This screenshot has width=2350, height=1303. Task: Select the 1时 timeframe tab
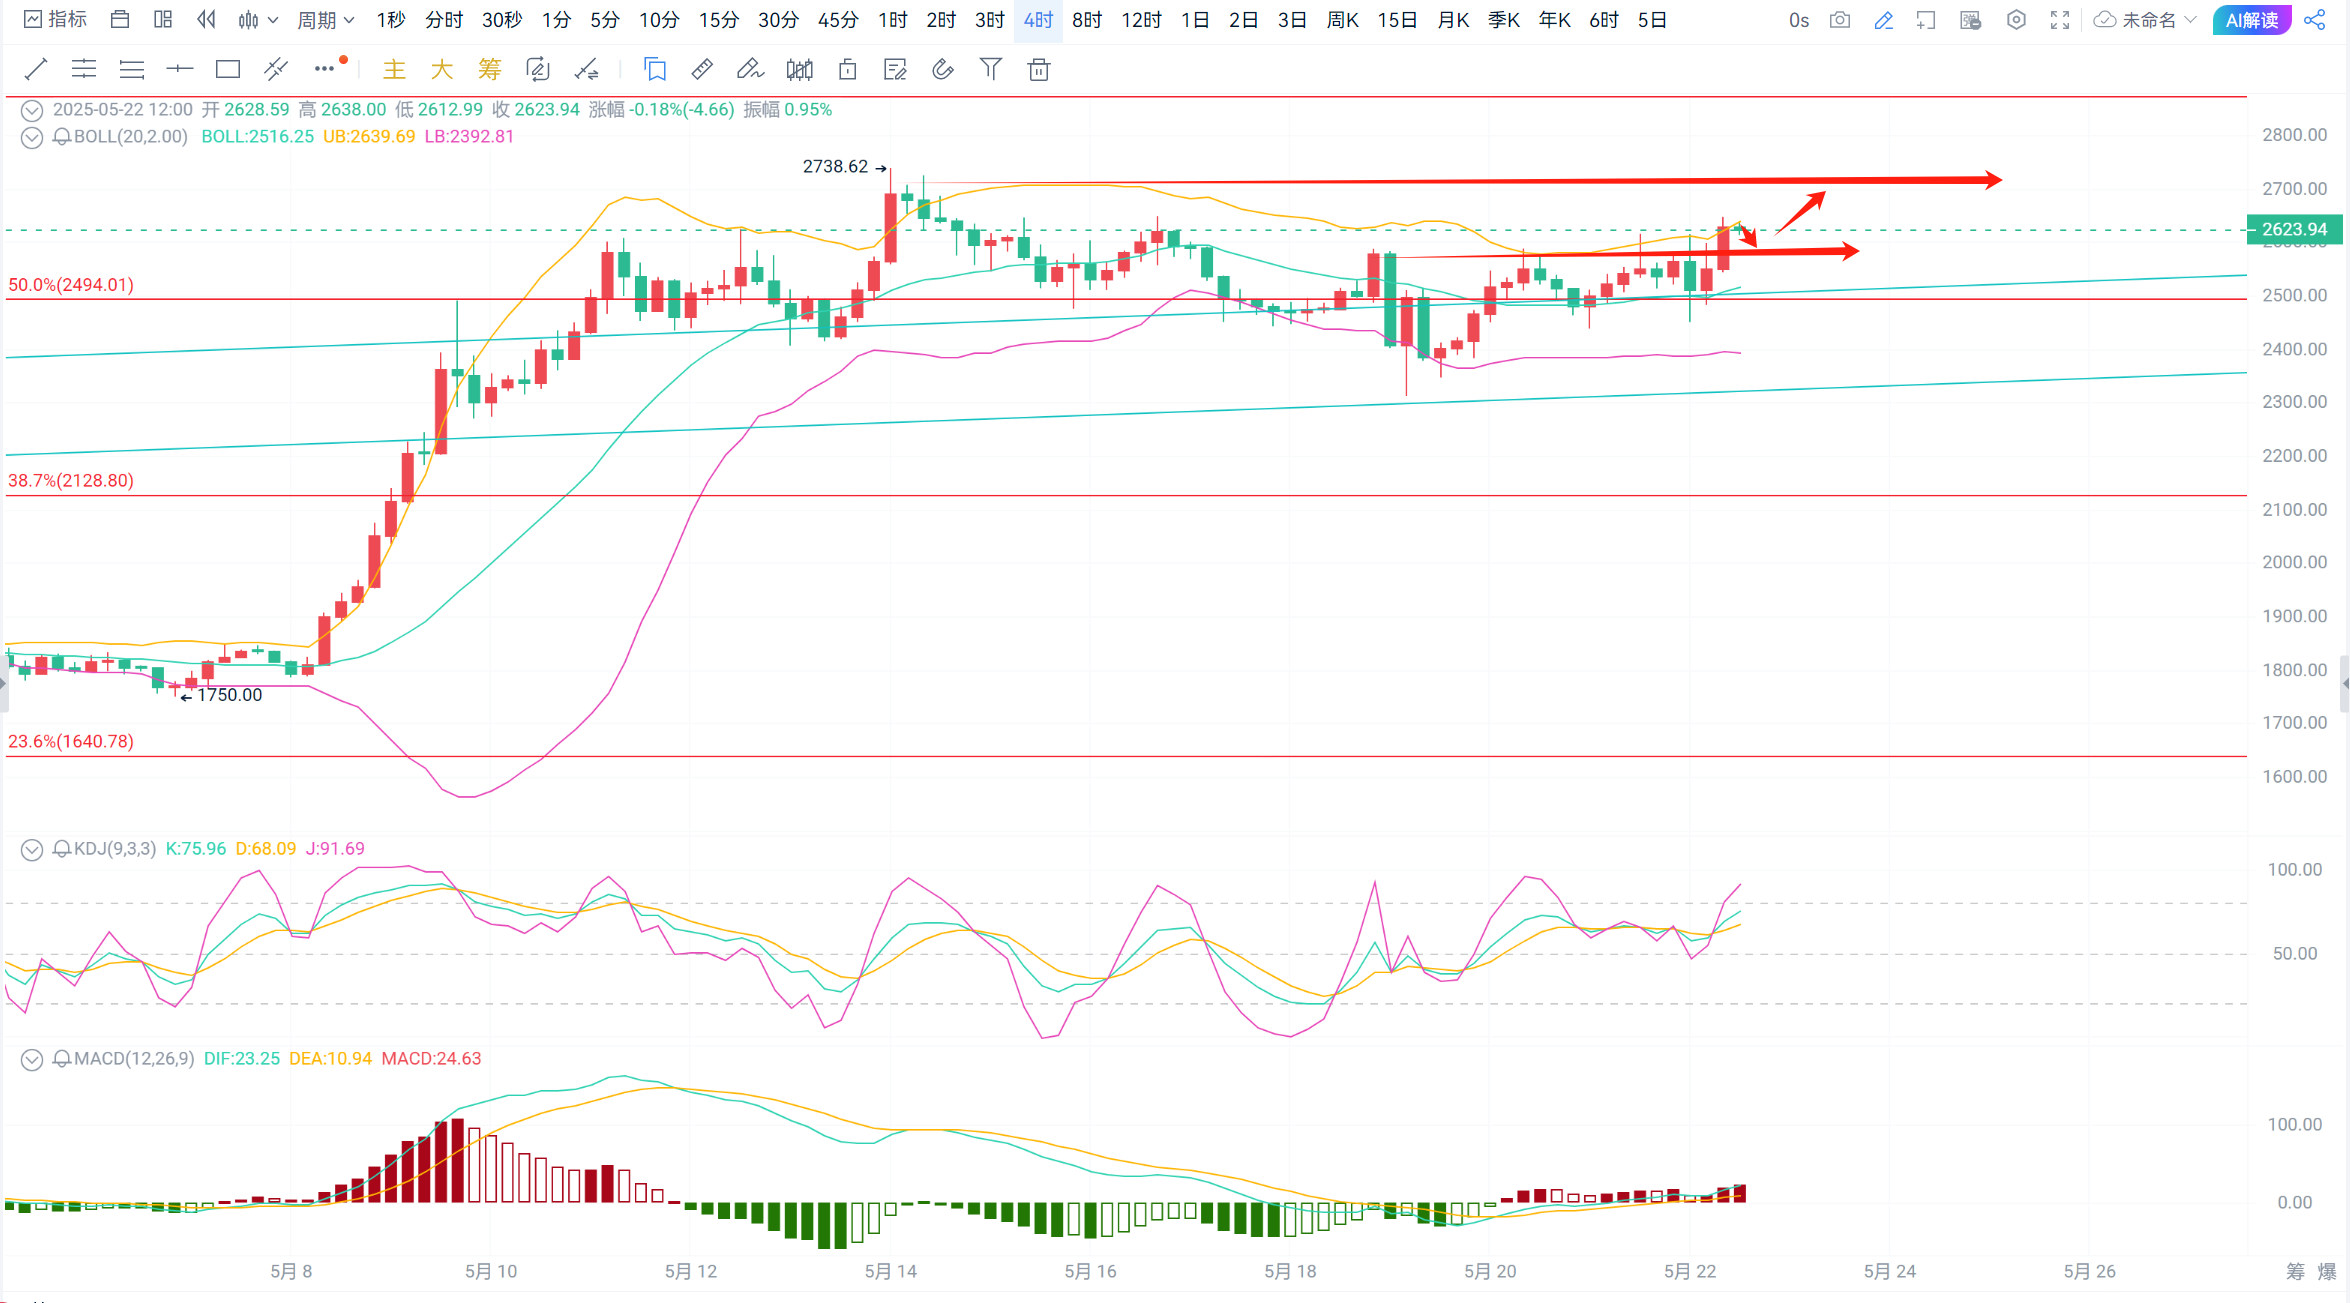[x=893, y=19]
